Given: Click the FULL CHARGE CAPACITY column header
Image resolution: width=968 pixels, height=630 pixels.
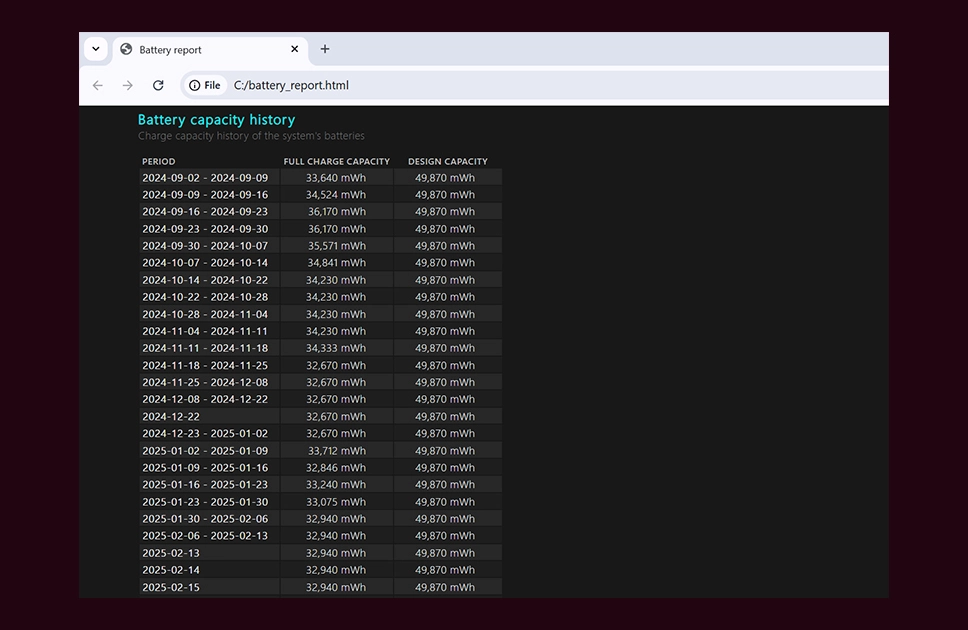Looking at the screenshot, I should tap(336, 161).
